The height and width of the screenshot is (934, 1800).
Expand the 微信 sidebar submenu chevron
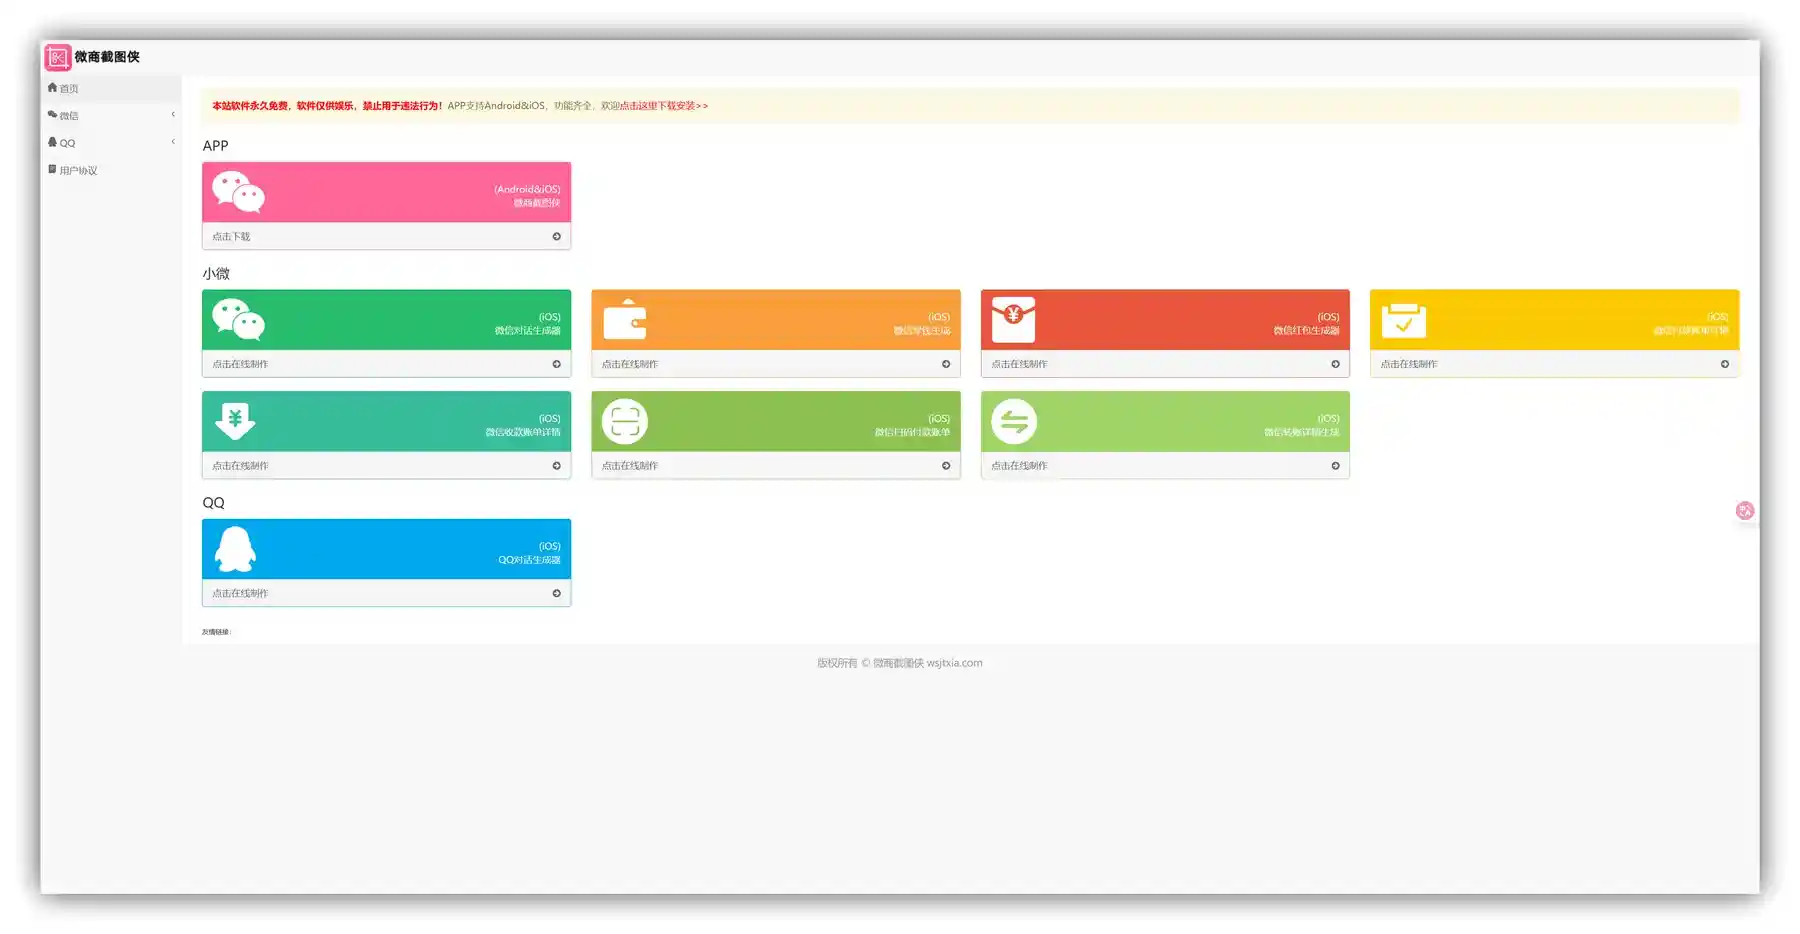[x=173, y=115]
